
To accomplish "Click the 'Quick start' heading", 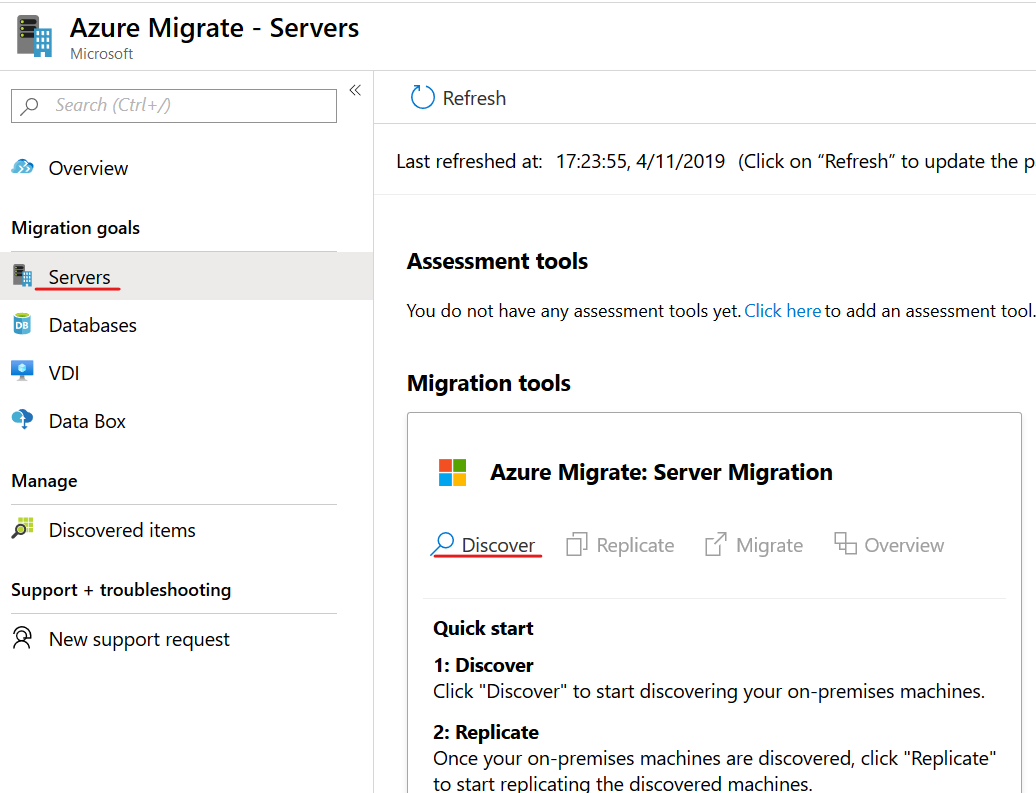I will pos(483,628).
